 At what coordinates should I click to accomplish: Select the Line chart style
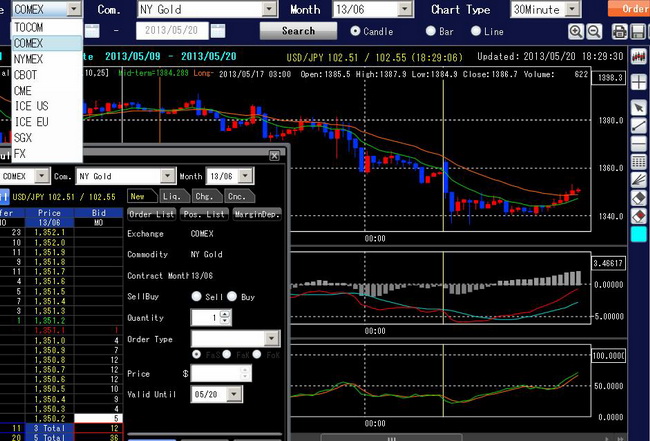pos(476,31)
